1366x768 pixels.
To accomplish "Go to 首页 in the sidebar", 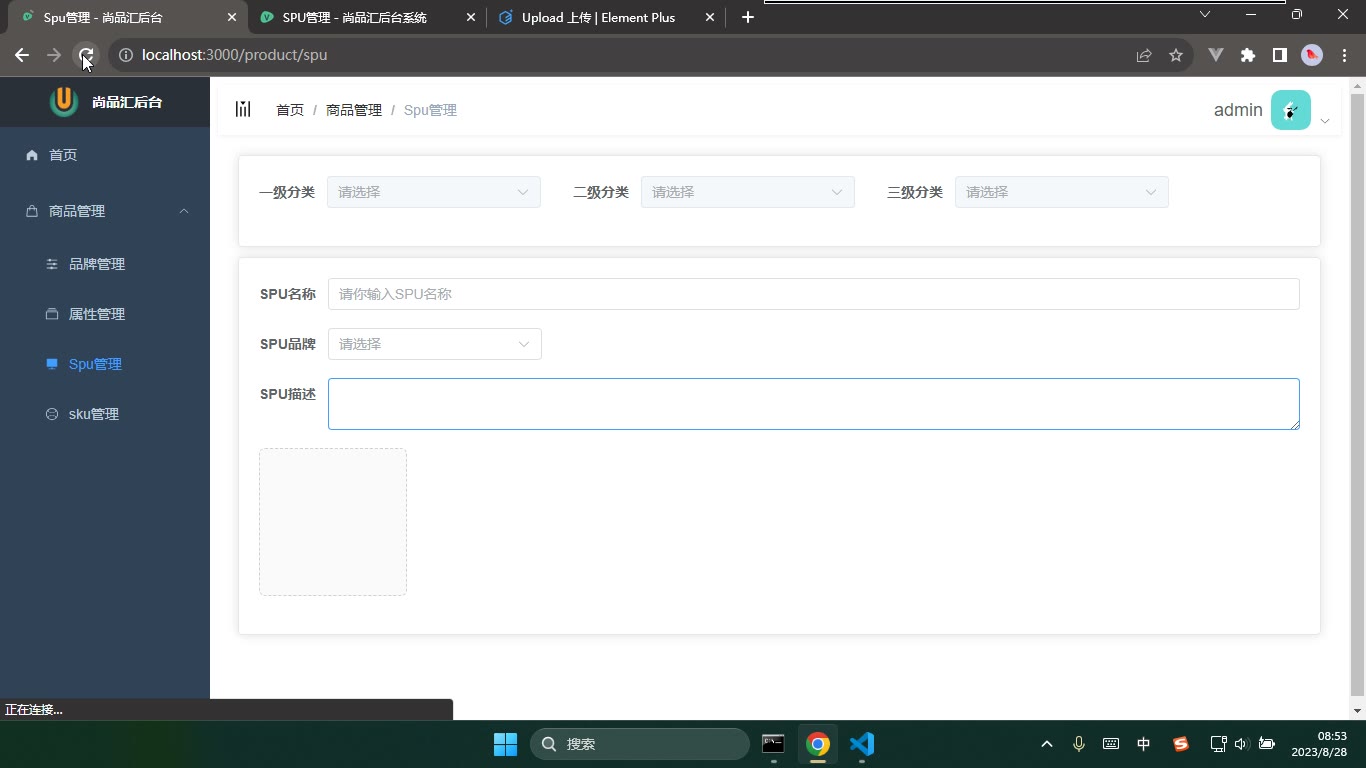I will (105, 155).
